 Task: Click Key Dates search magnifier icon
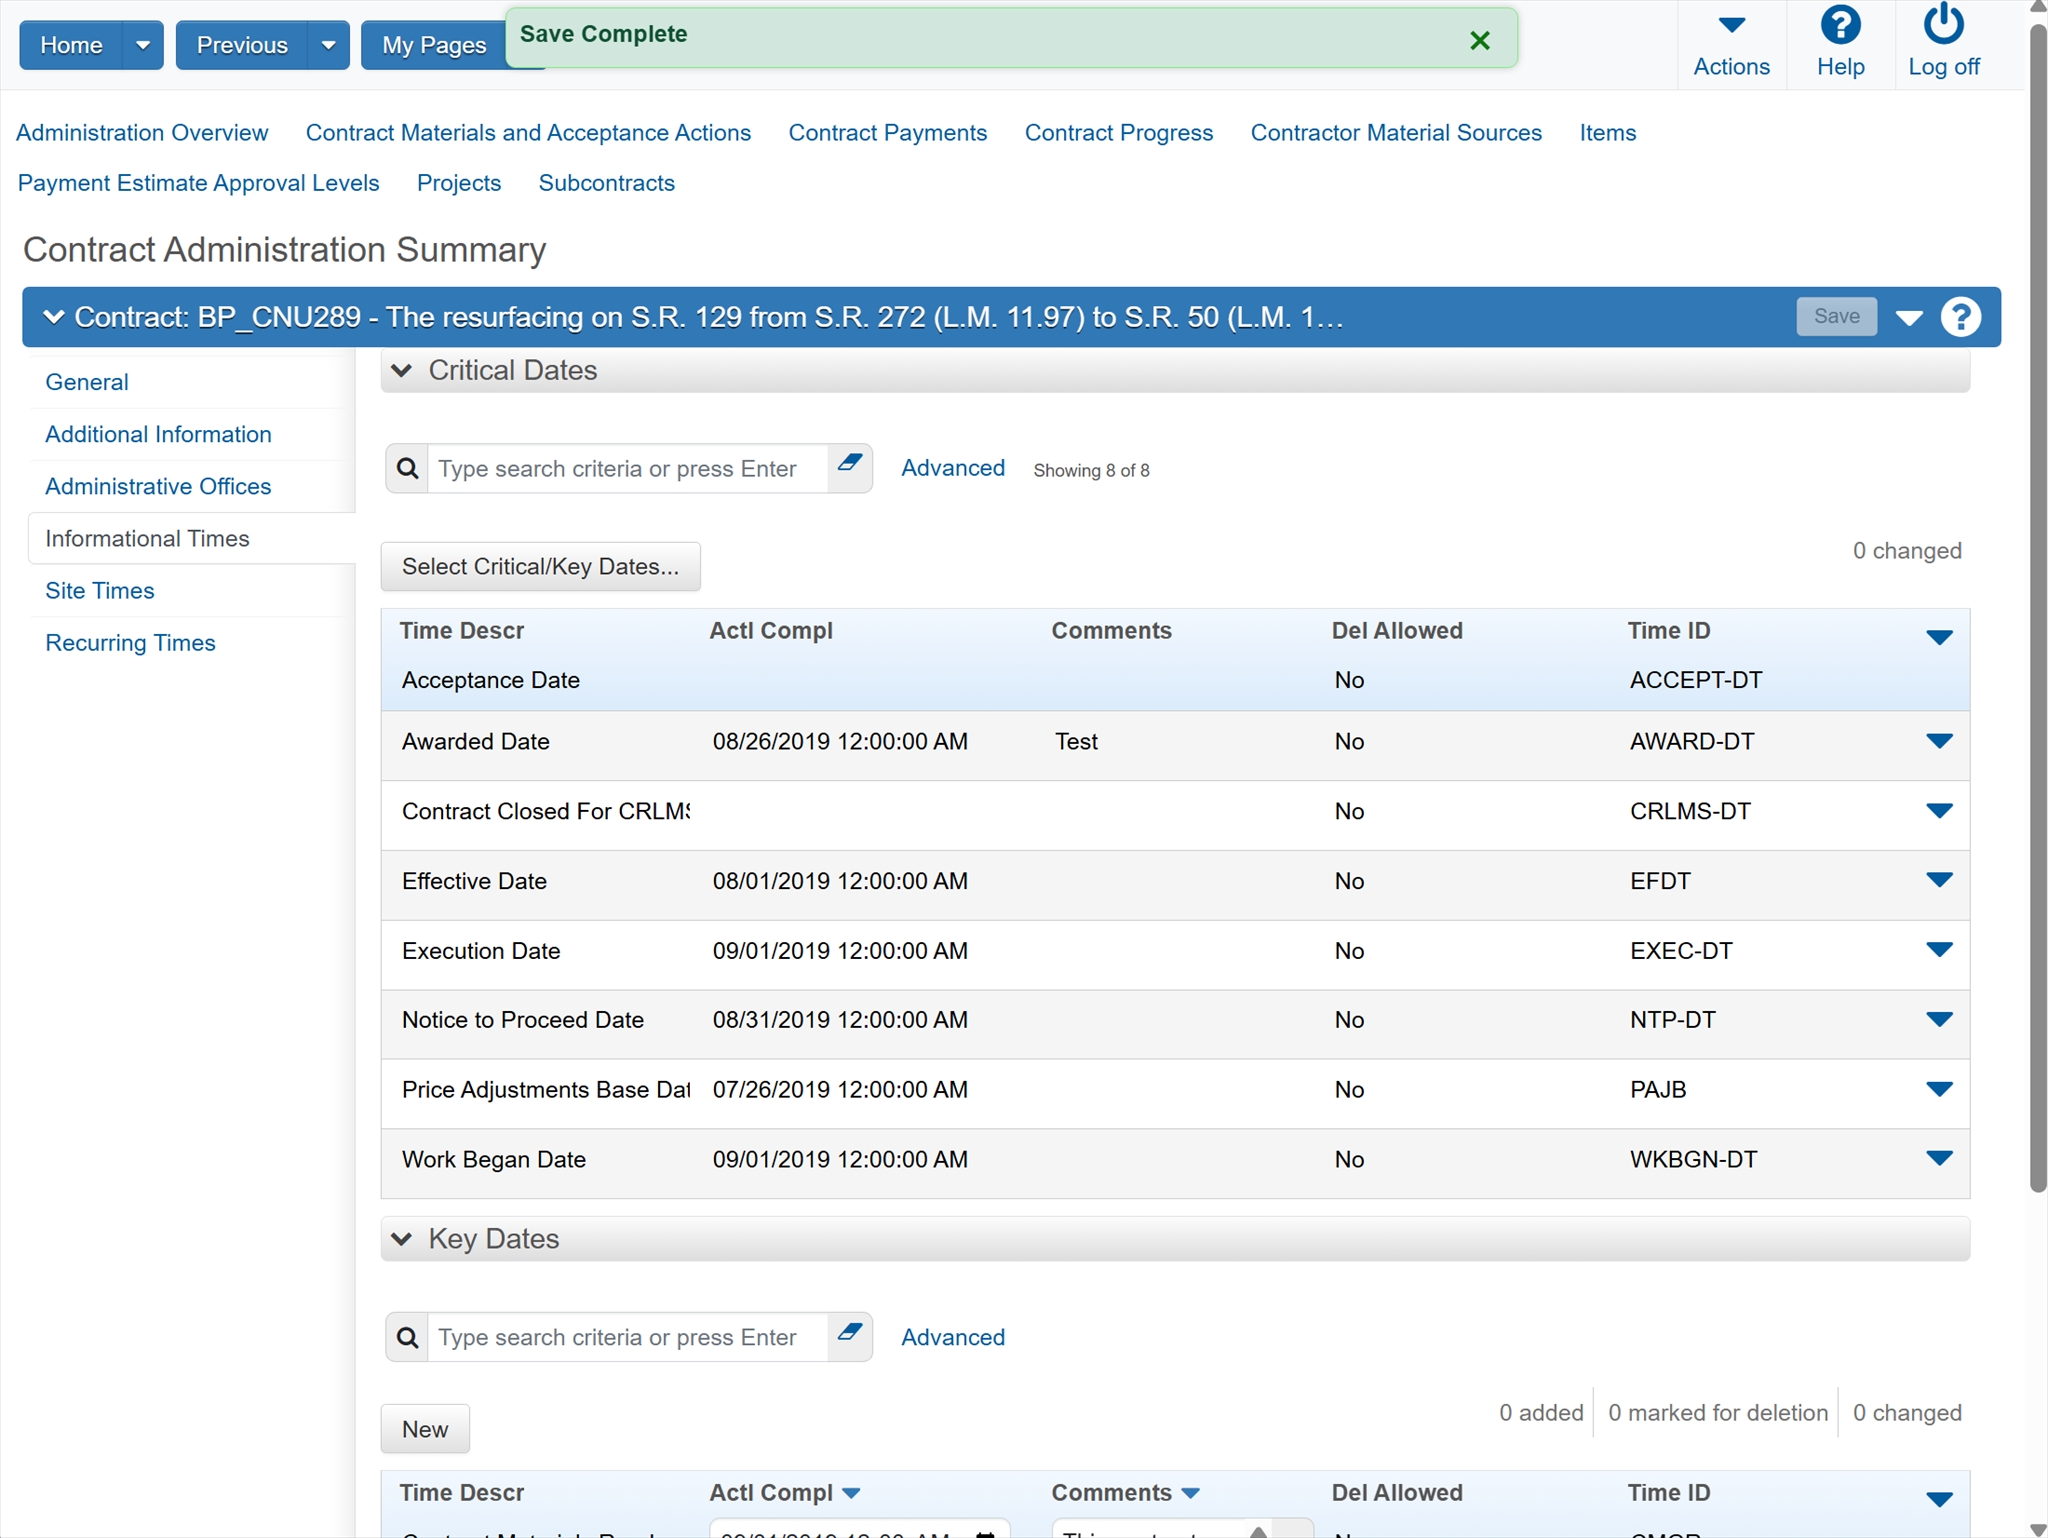(x=408, y=1338)
